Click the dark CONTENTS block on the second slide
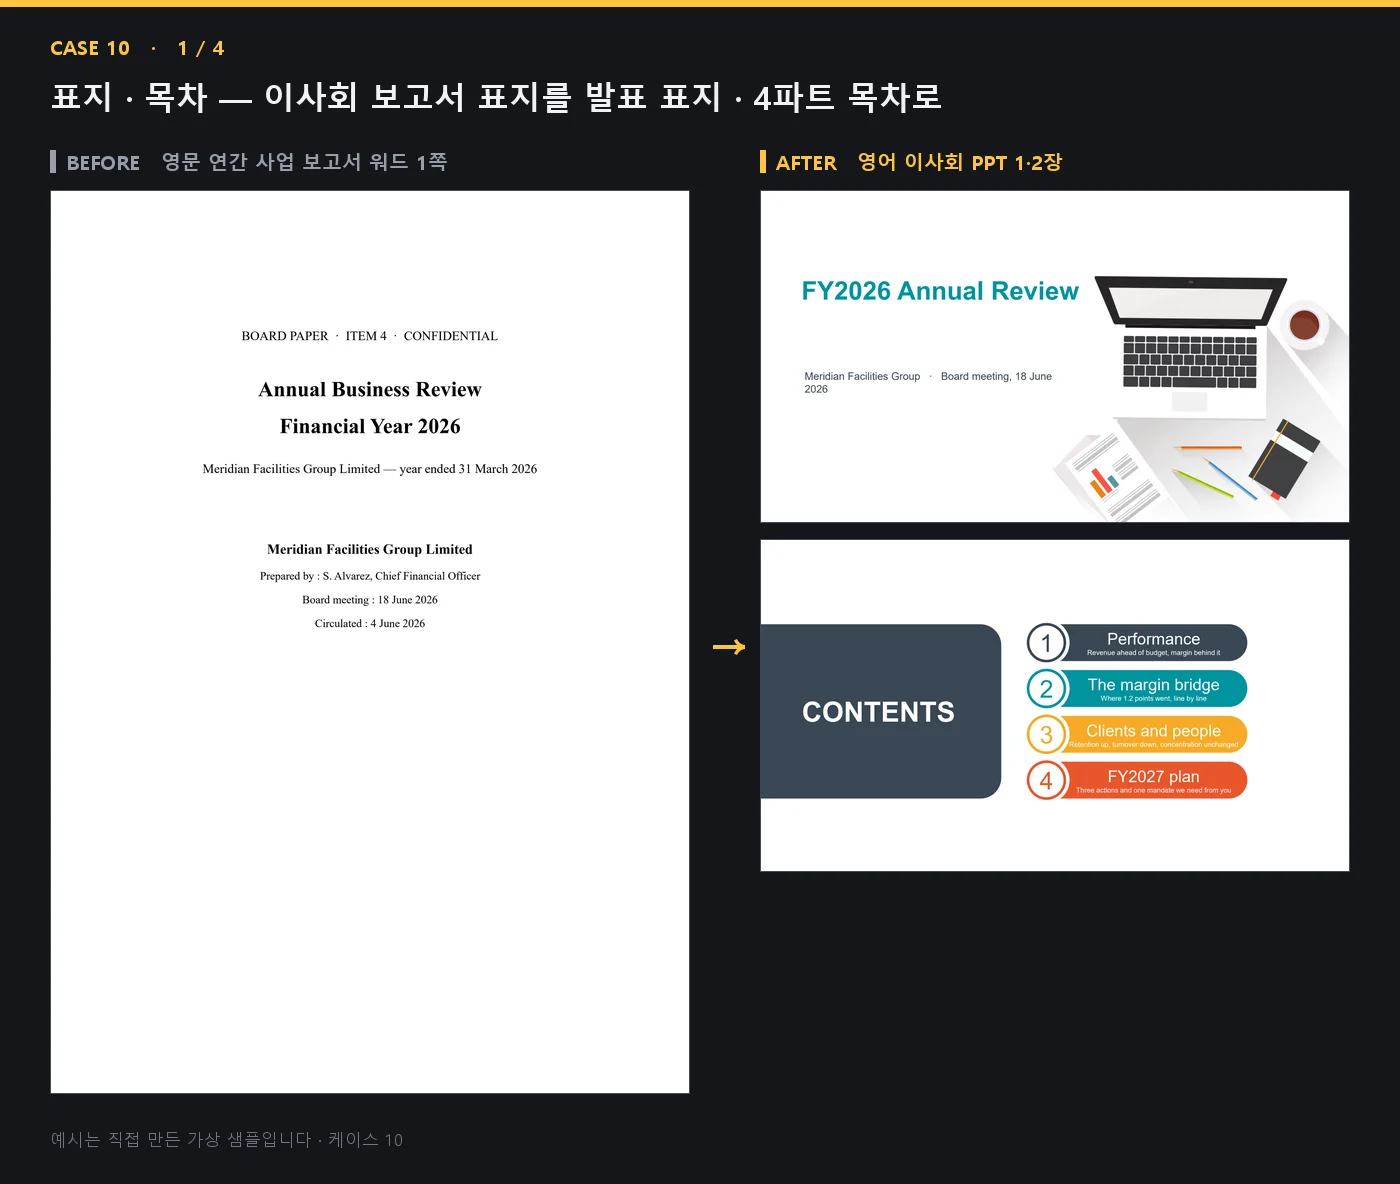 pos(880,711)
